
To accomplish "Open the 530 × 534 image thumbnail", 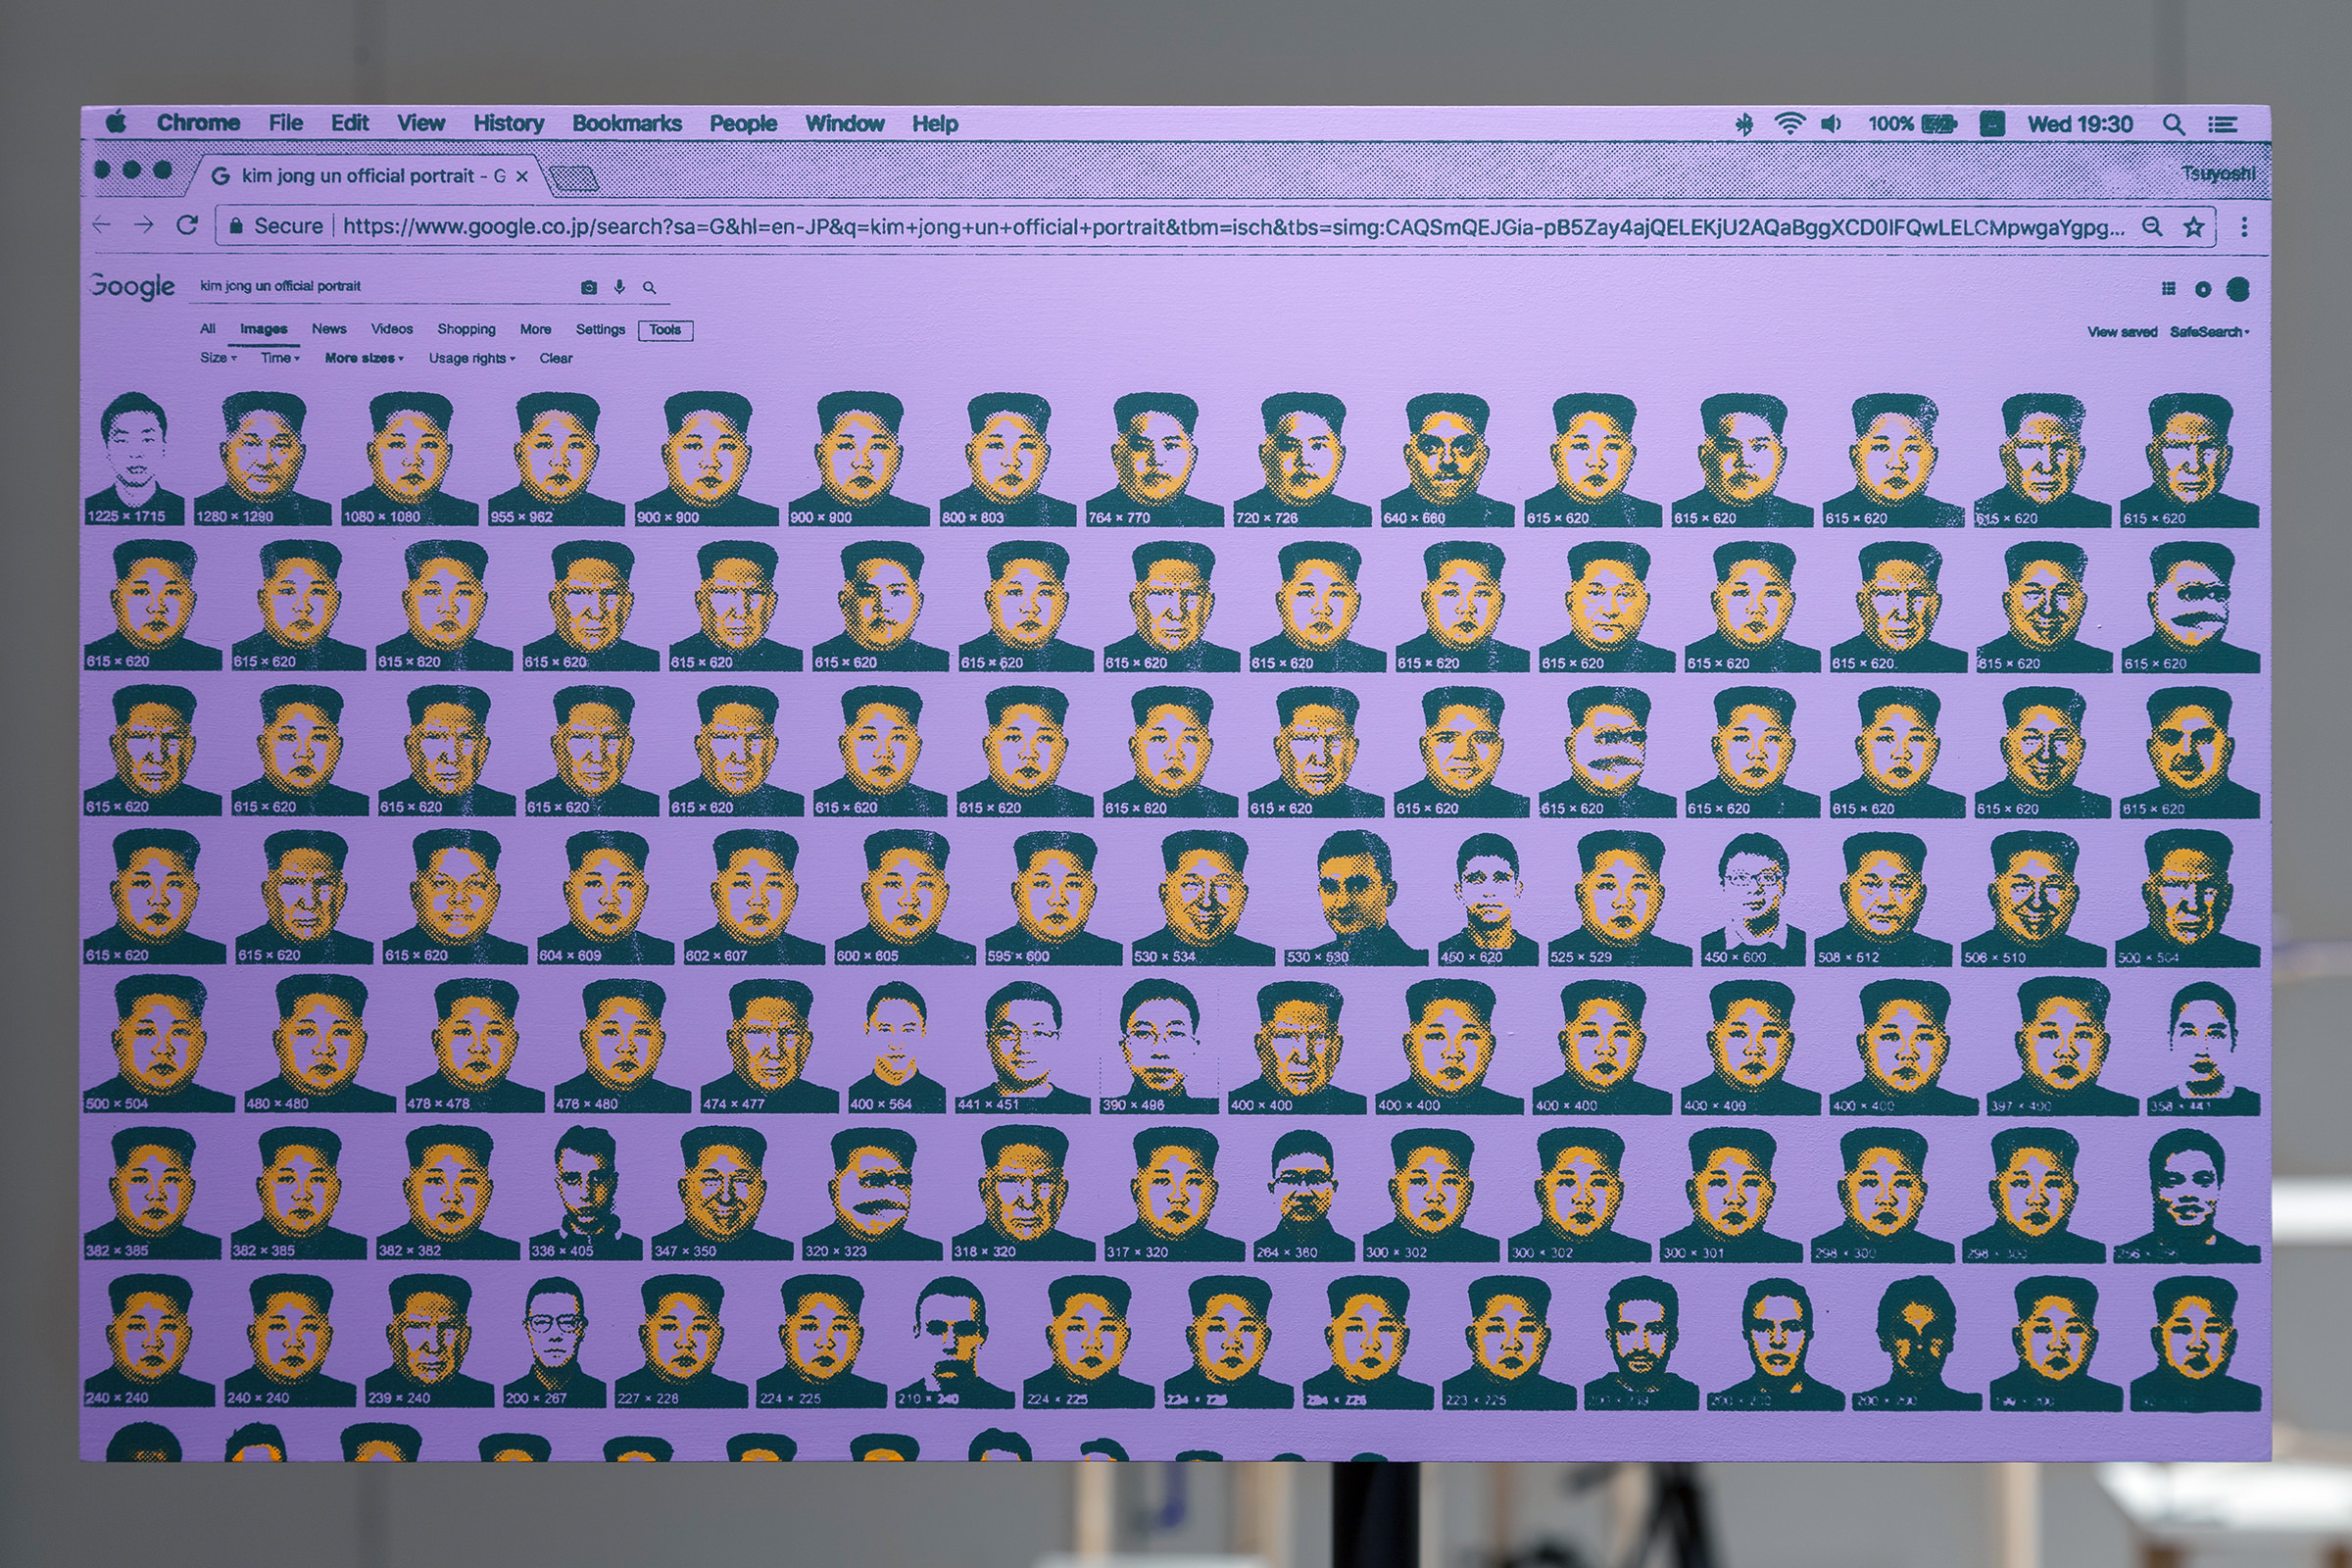I will click(x=1204, y=898).
